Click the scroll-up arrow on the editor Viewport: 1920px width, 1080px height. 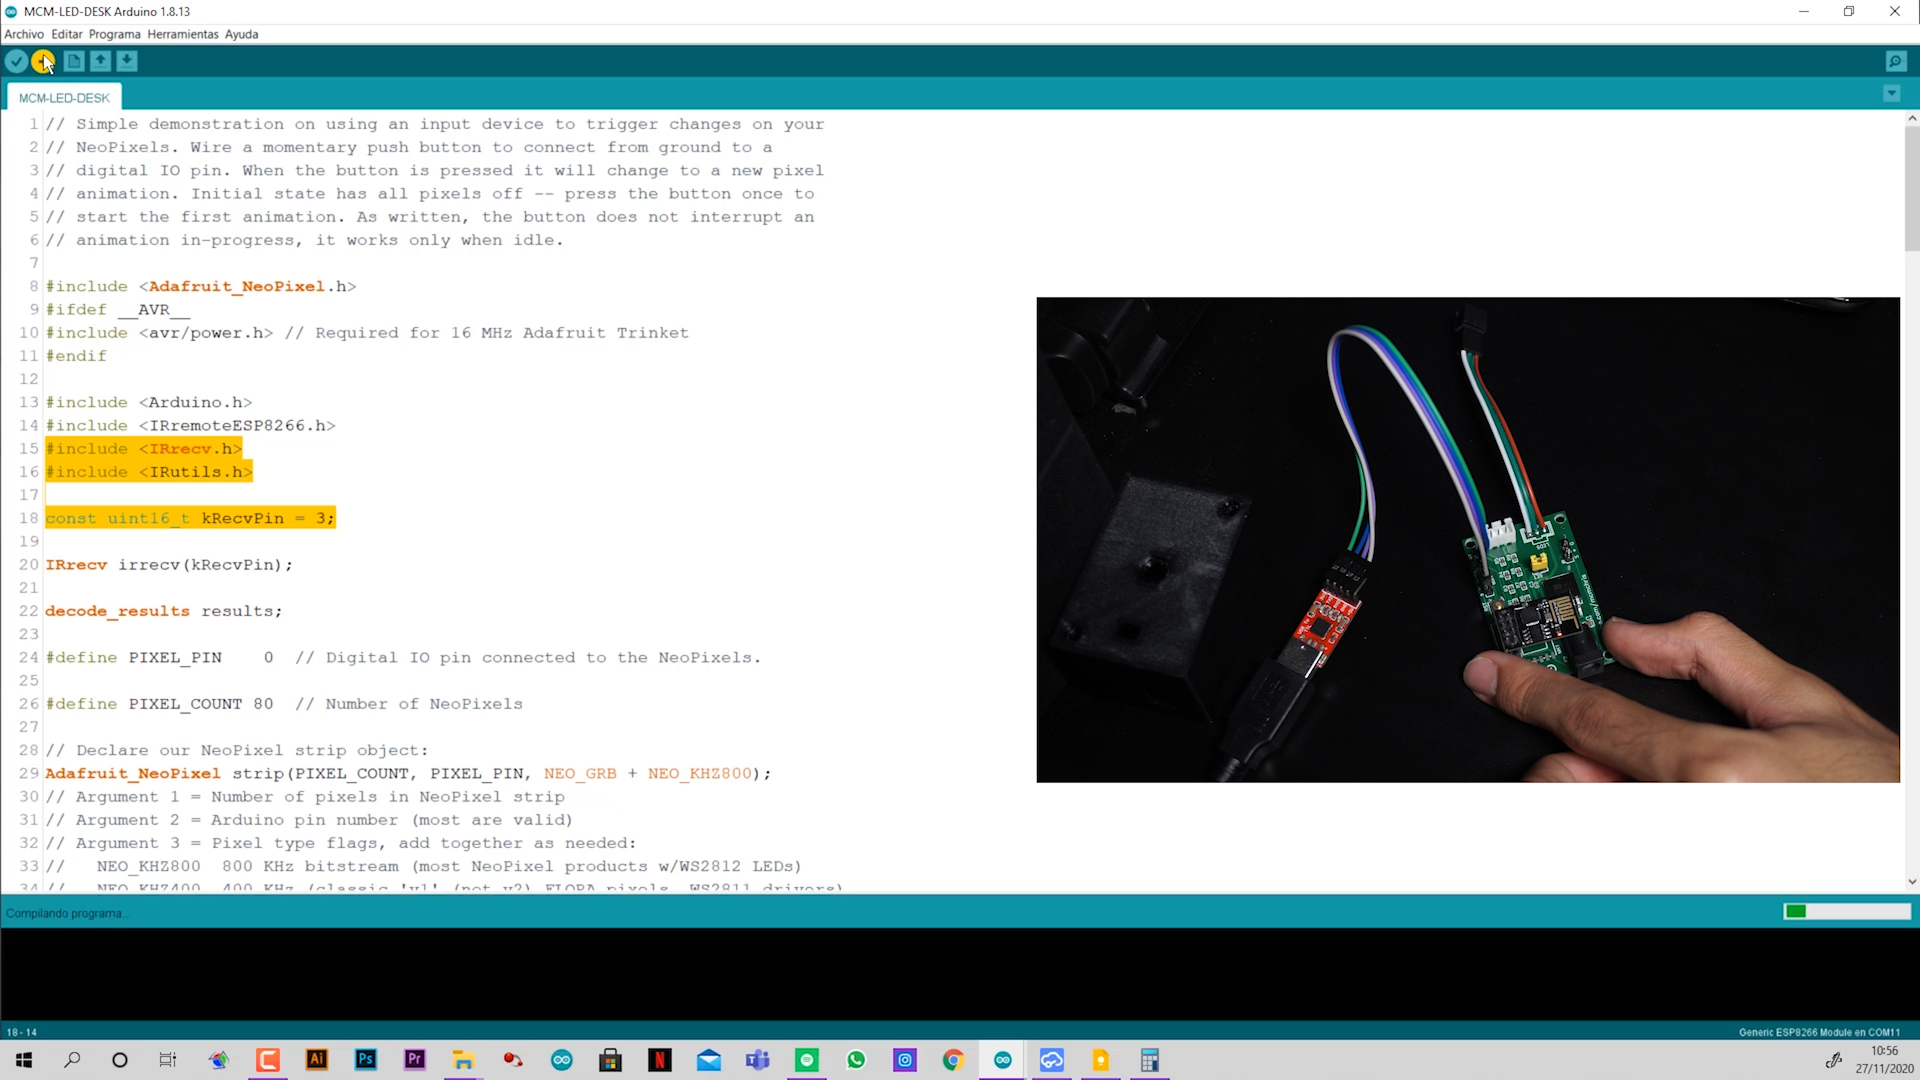point(1911,117)
